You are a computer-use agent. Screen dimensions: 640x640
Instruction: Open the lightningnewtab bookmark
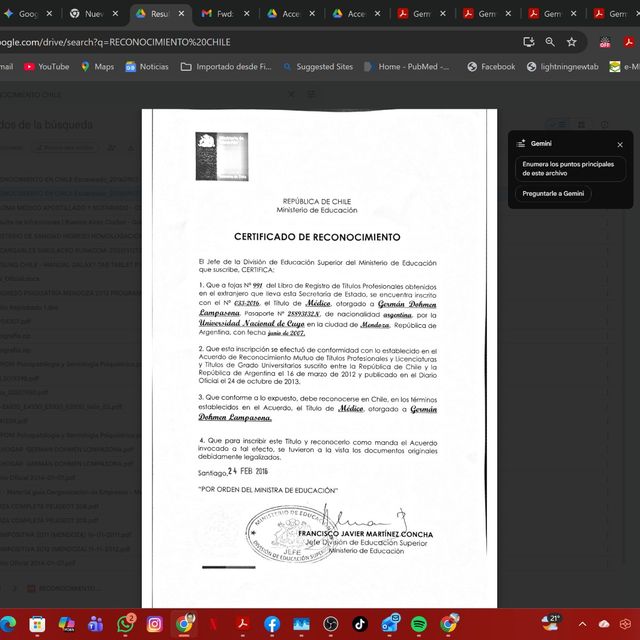coord(563,67)
